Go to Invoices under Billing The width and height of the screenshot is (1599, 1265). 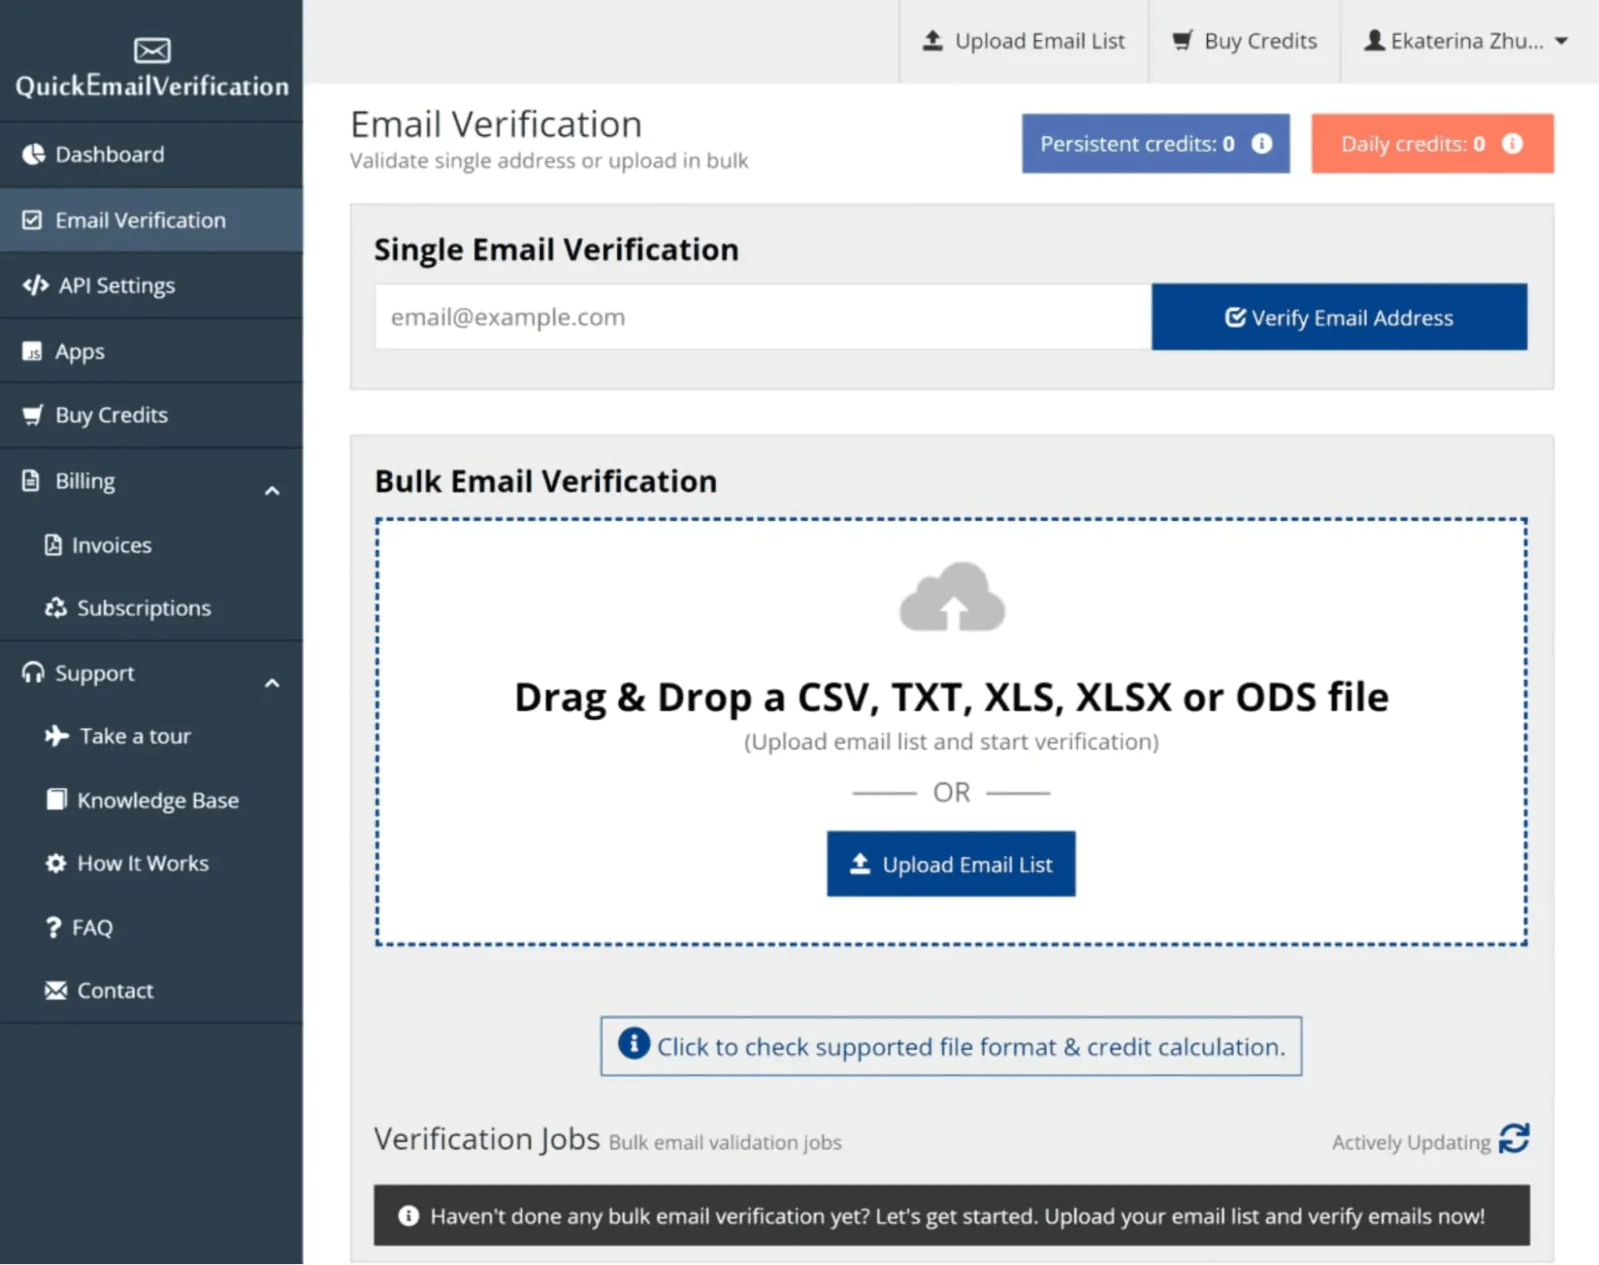pyautogui.click(x=111, y=546)
